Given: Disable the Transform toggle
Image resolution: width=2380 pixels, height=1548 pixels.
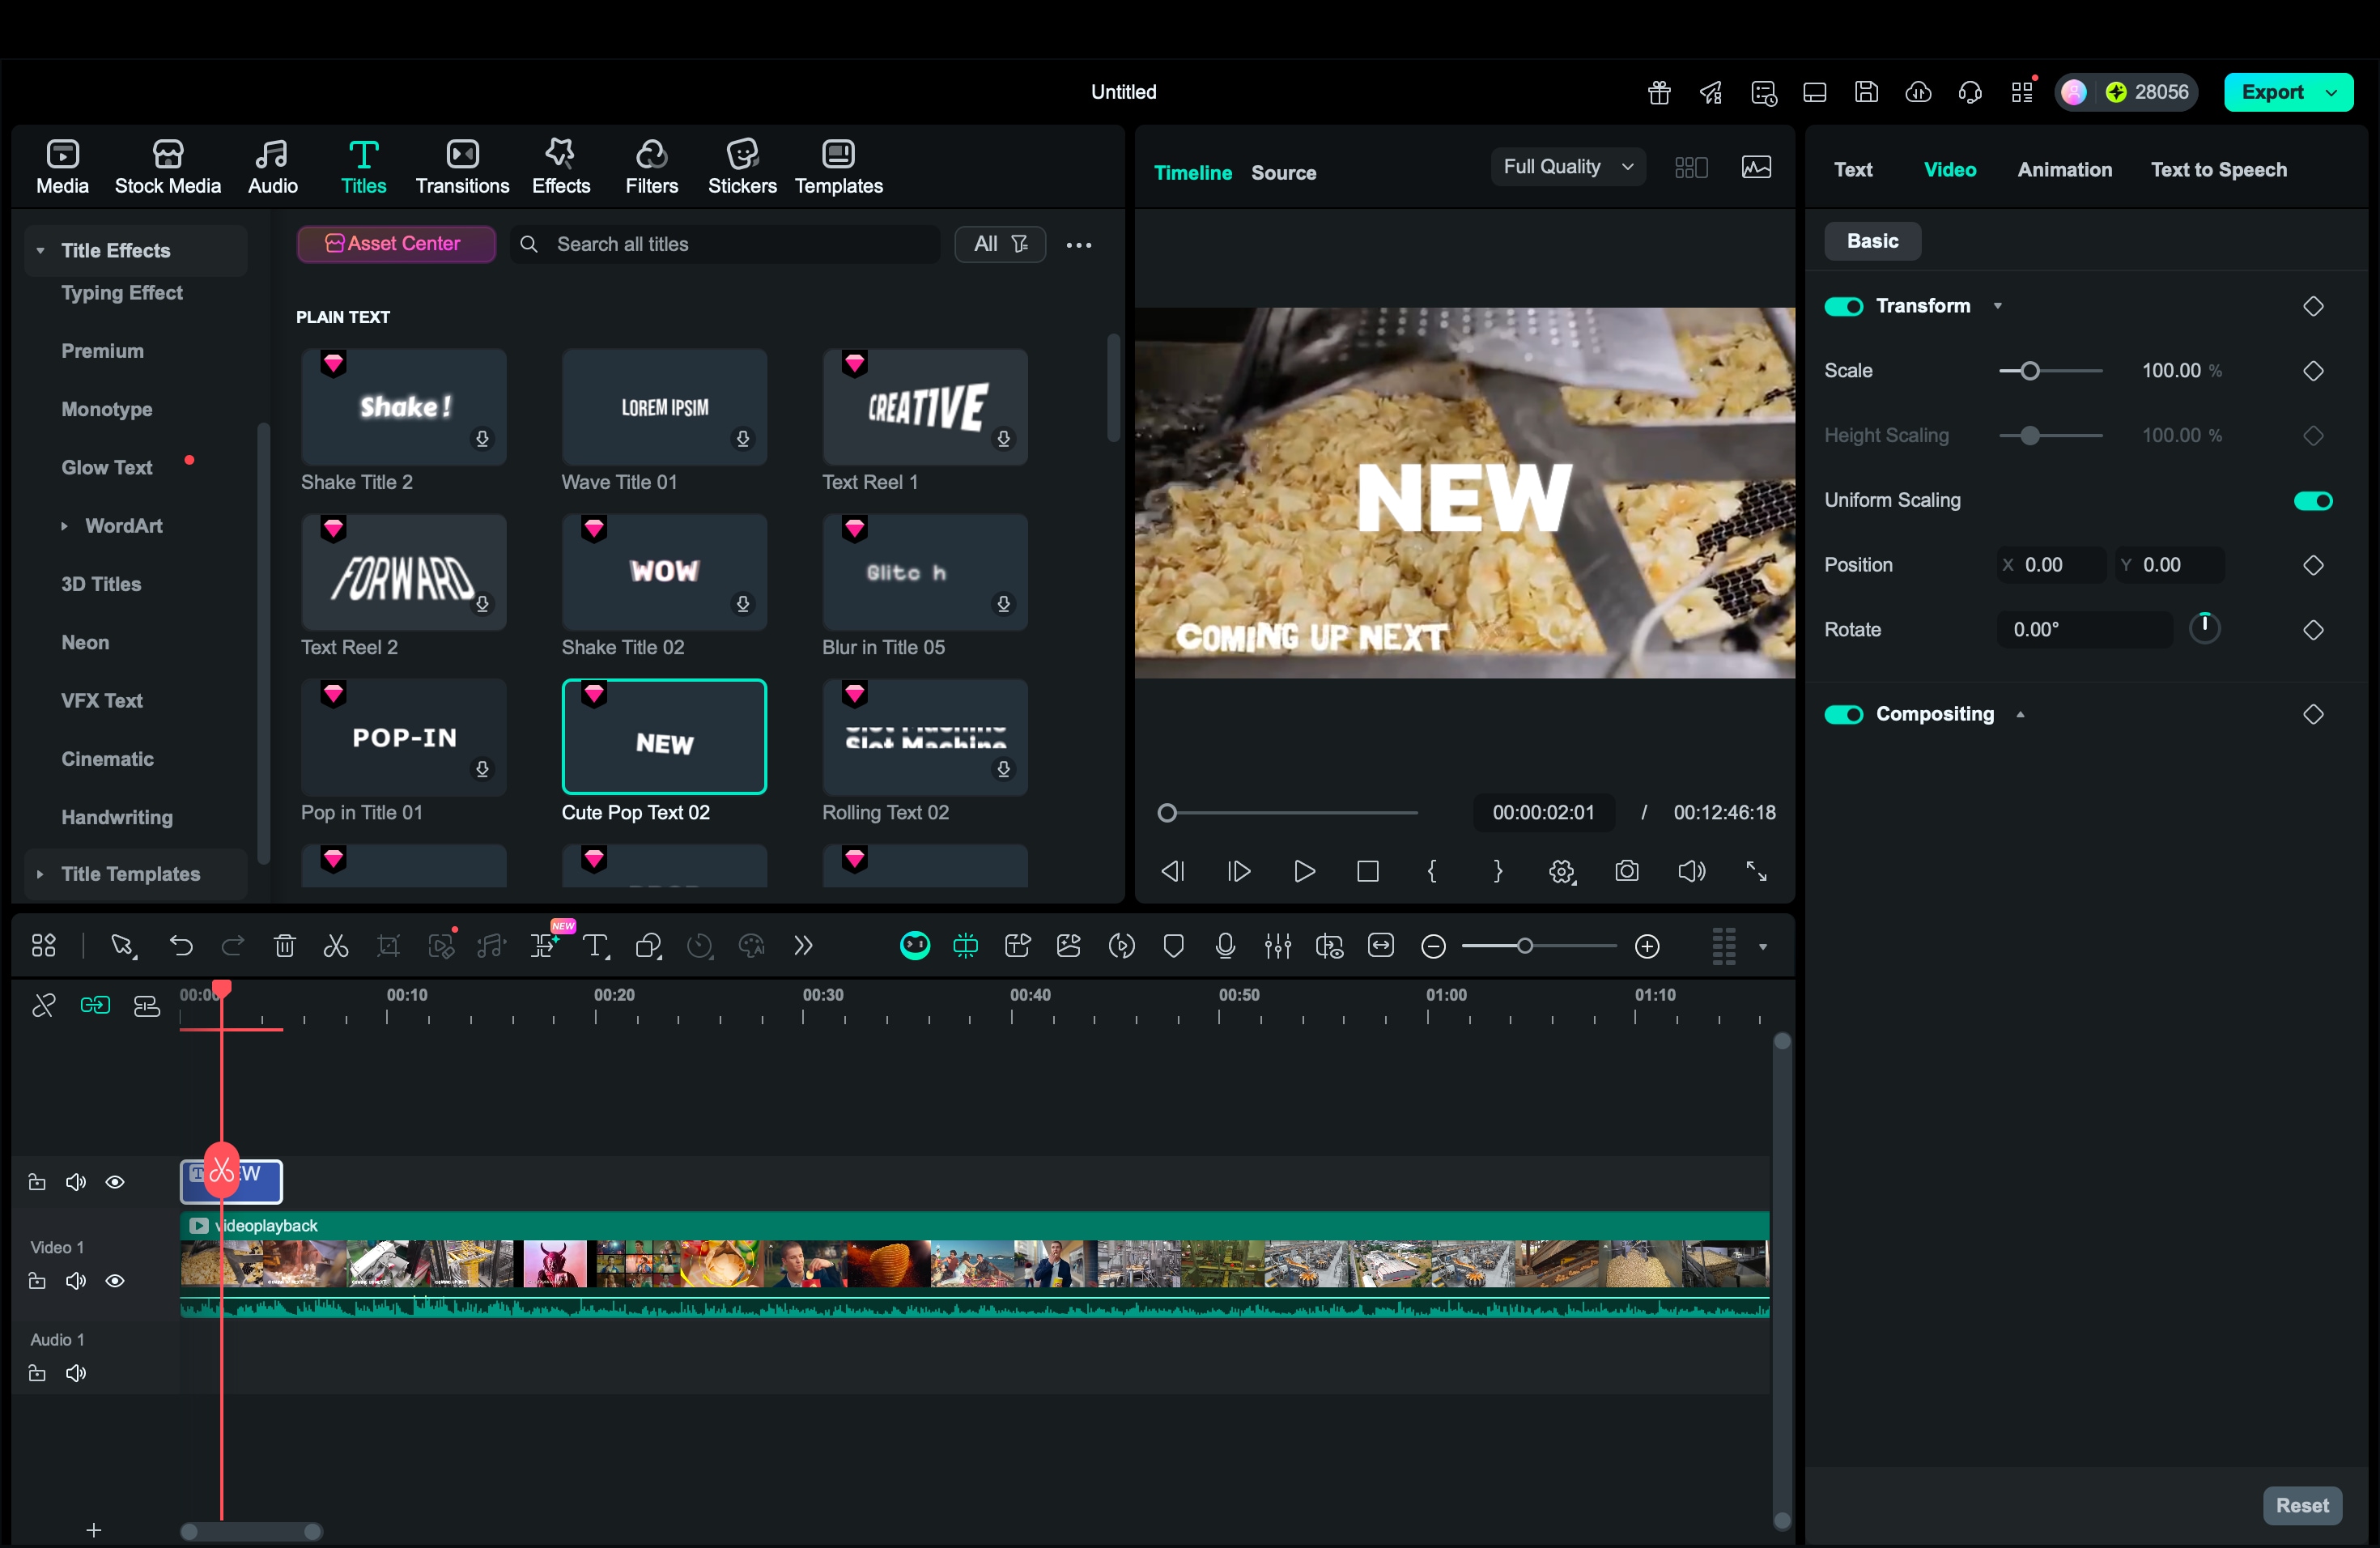Looking at the screenshot, I should click(x=1843, y=306).
